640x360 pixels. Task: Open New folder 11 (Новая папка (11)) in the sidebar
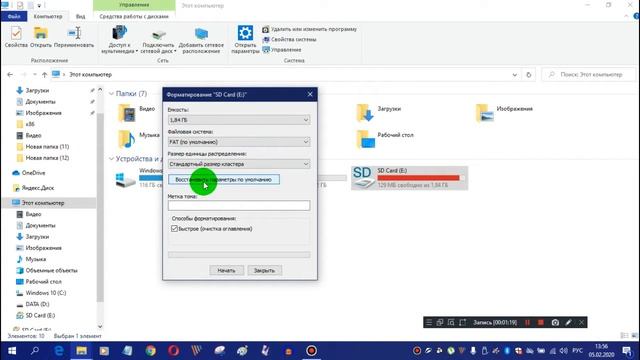(47, 147)
